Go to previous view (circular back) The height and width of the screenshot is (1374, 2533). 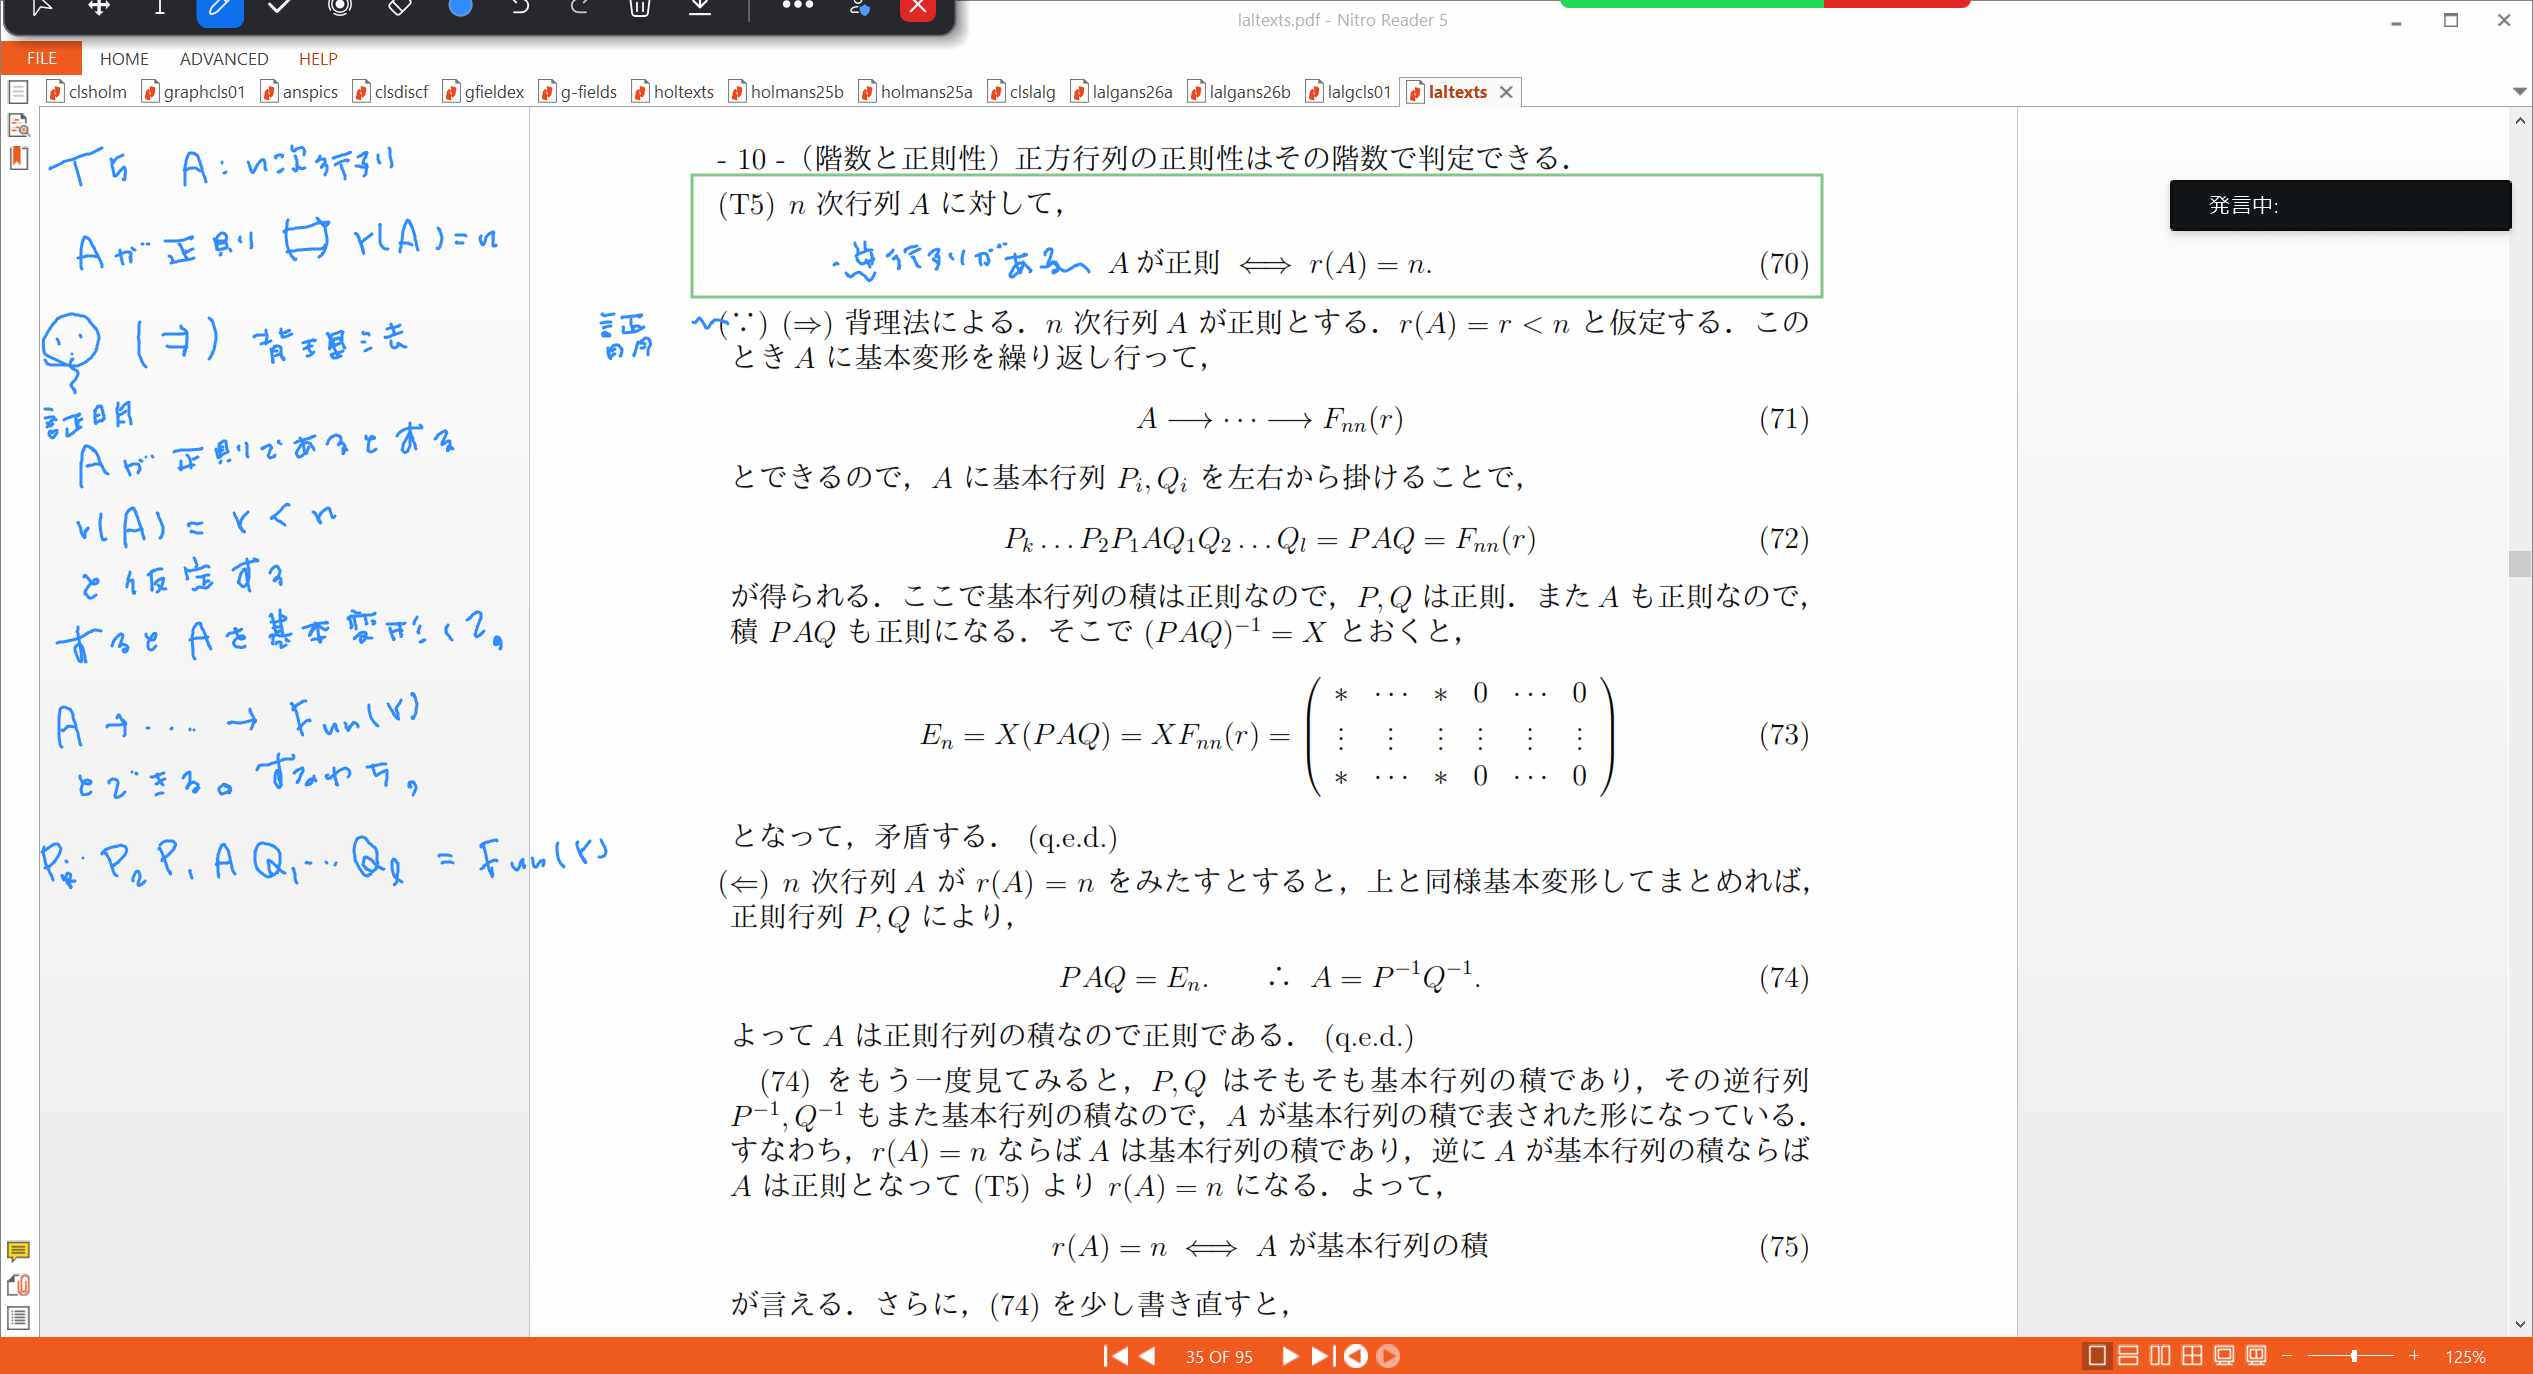click(x=1356, y=1356)
